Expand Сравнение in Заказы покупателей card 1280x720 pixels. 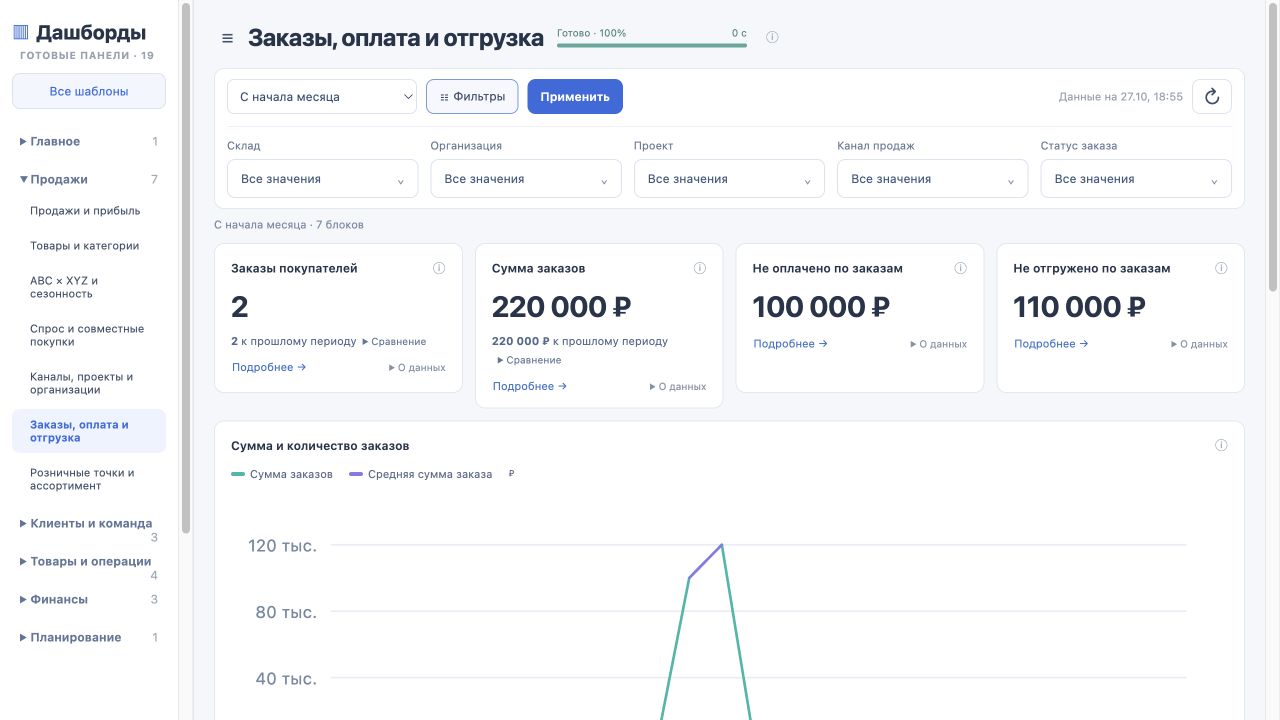tap(394, 342)
